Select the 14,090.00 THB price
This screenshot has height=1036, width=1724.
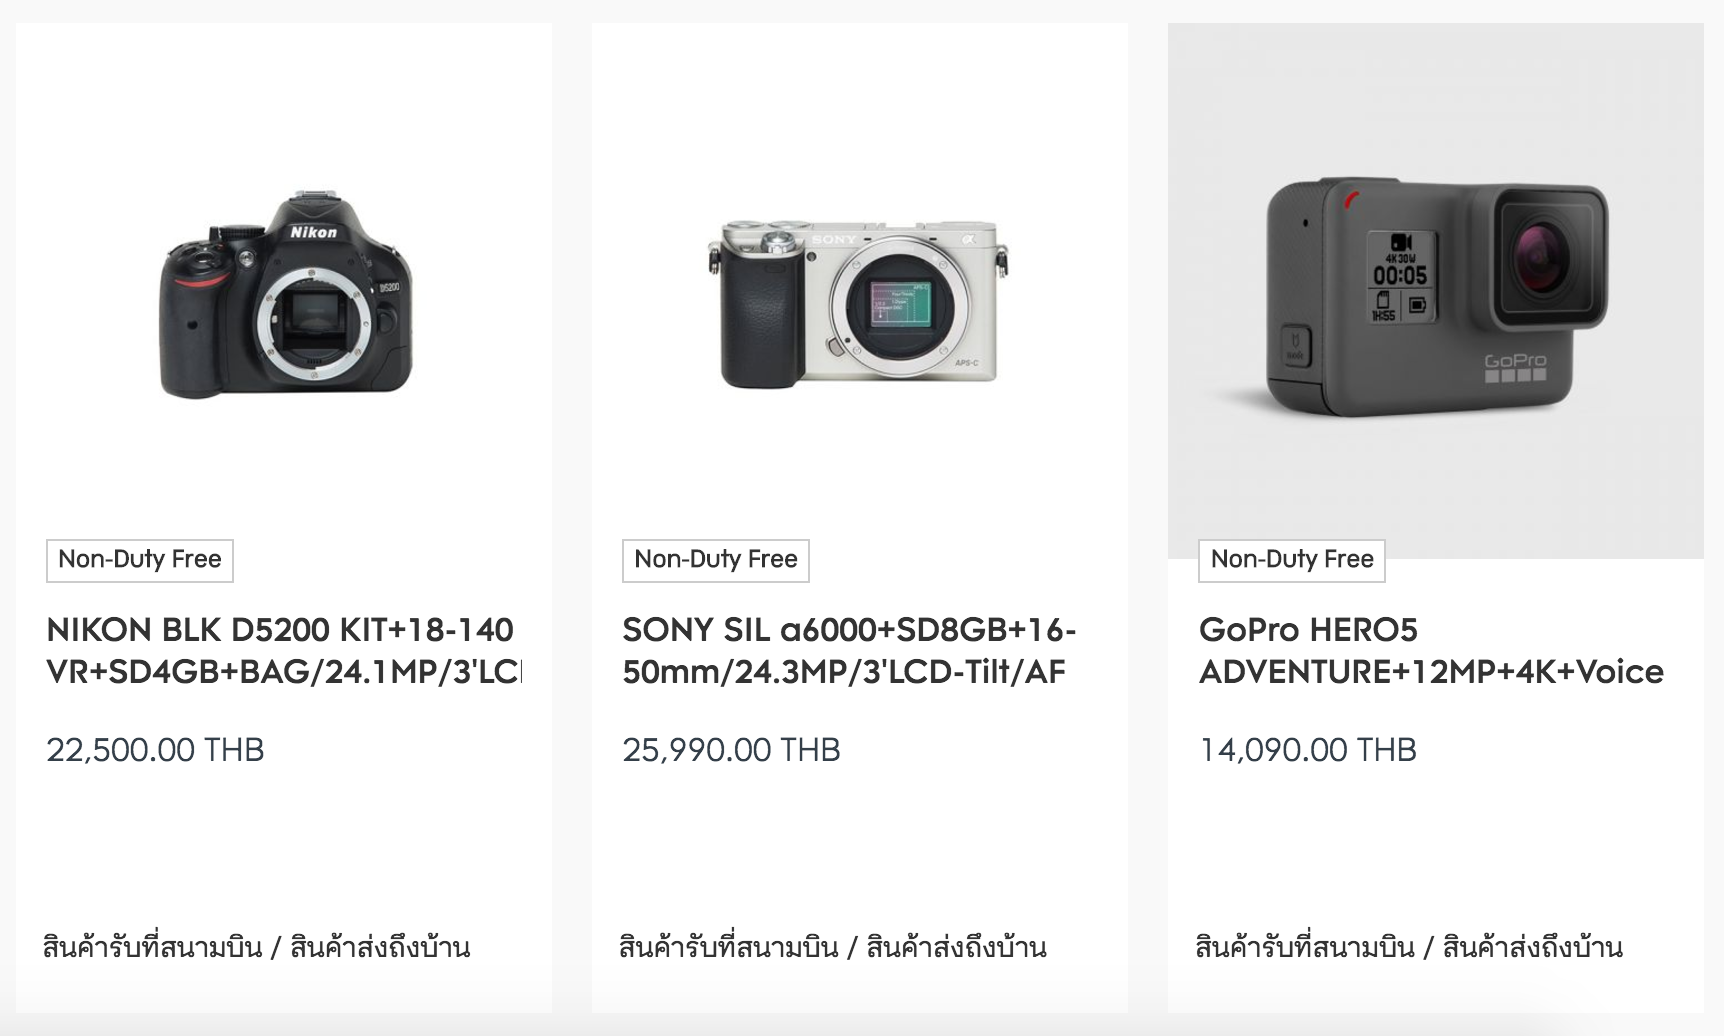click(x=1308, y=750)
